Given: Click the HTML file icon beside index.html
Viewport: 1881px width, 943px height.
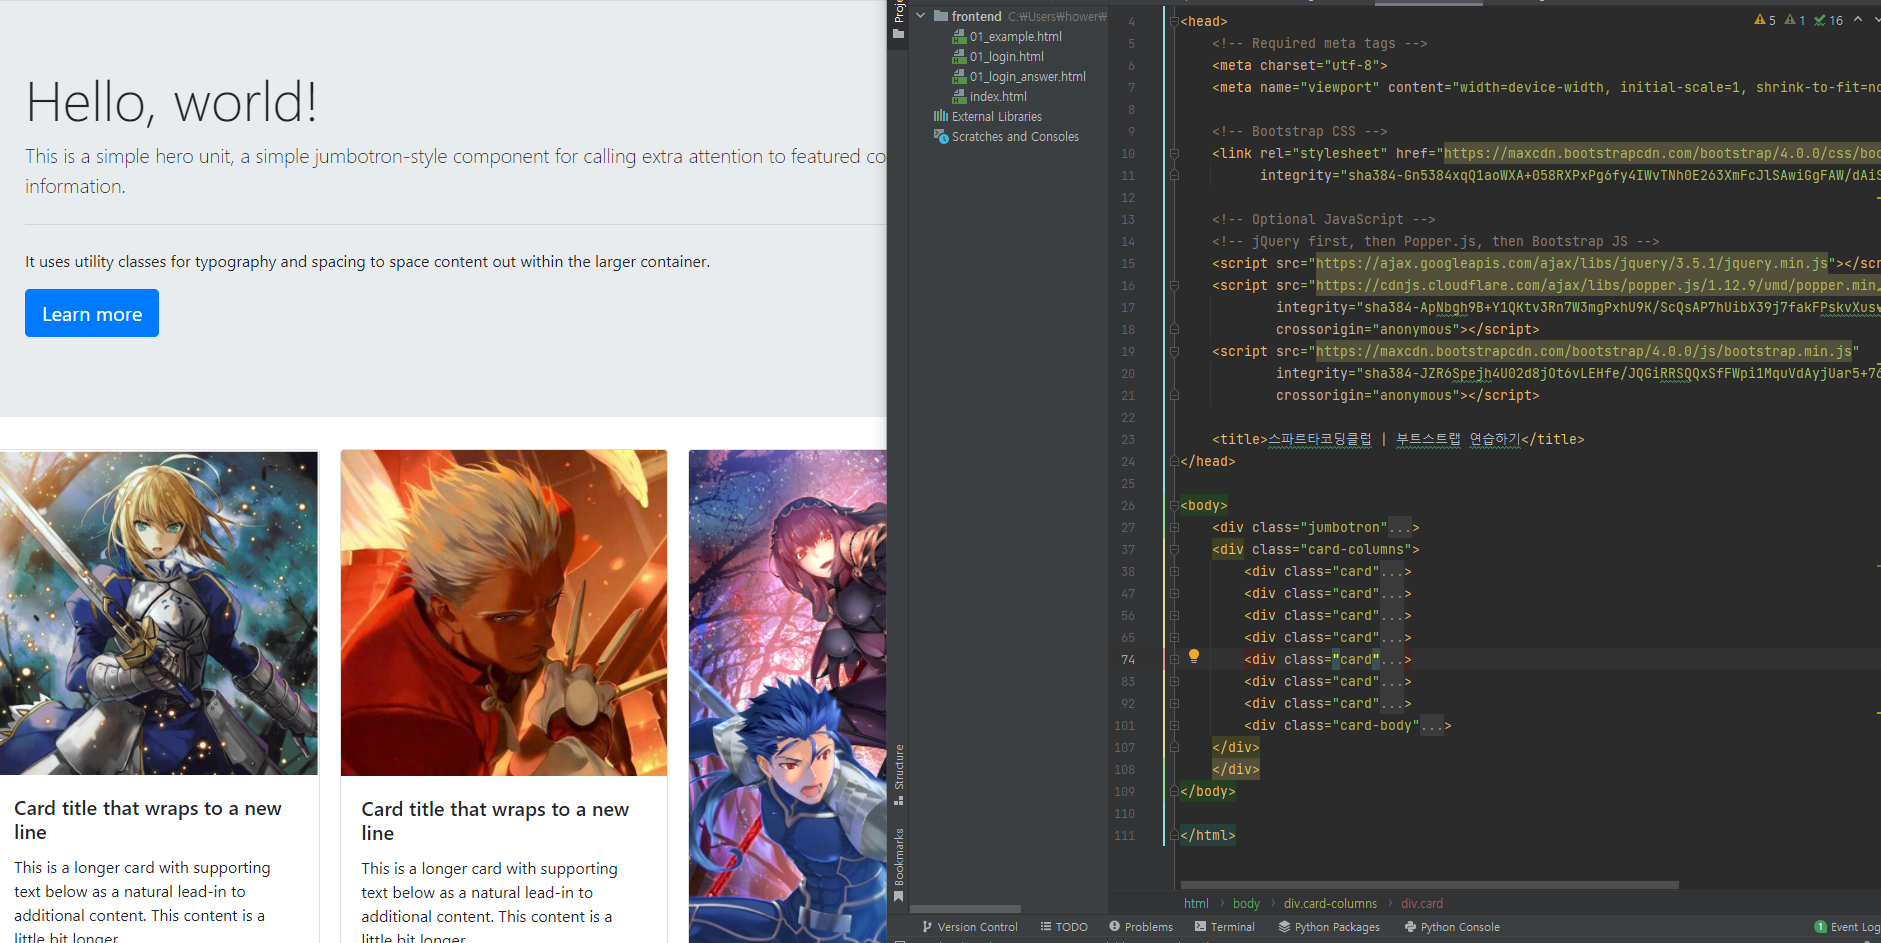Looking at the screenshot, I should click(959, 96).
